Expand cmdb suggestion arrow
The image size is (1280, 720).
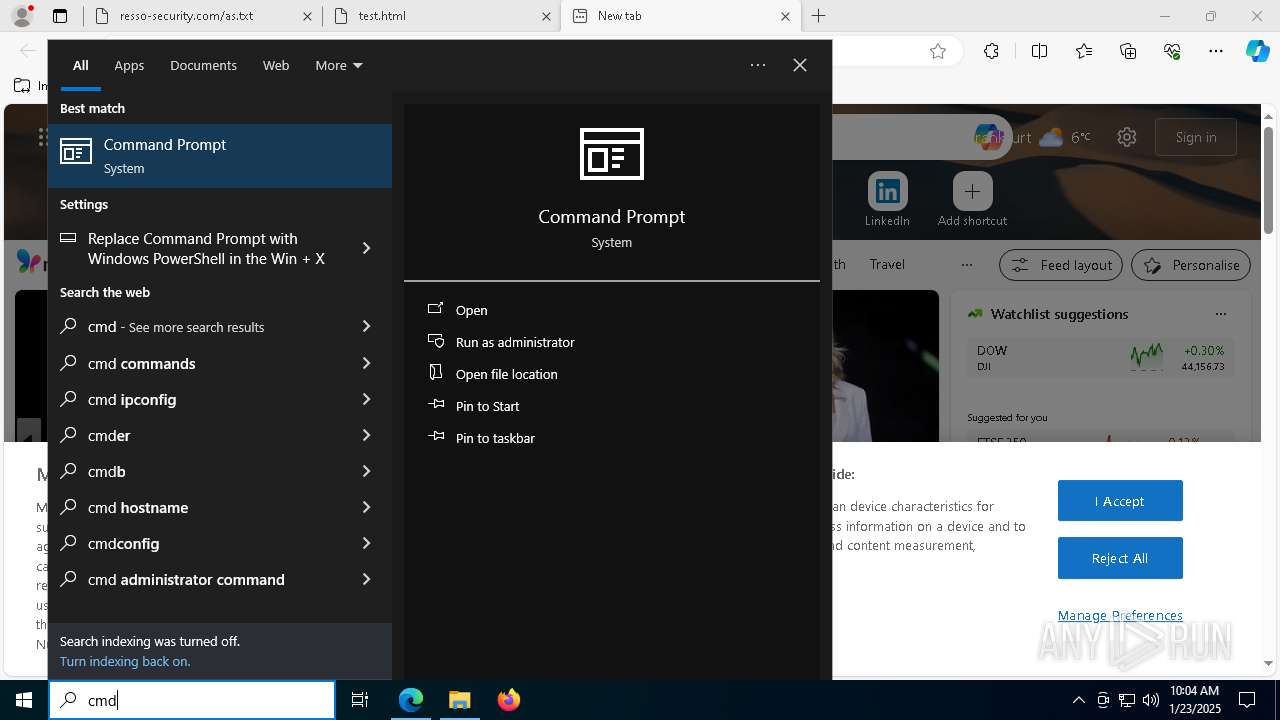pyautogui.click(x=366, y=471)
